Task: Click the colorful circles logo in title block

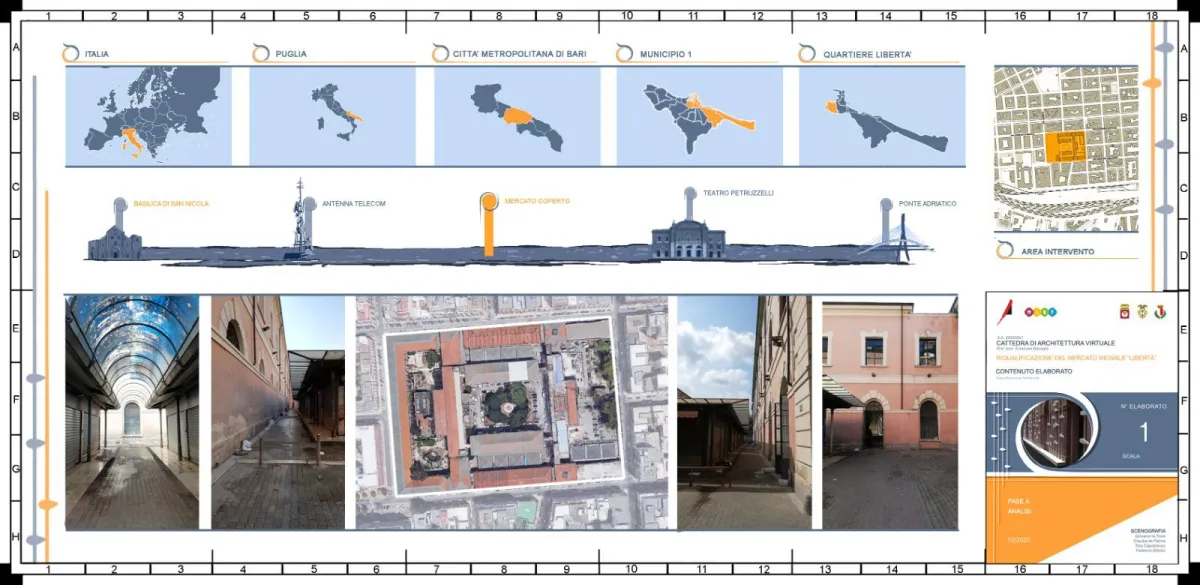Action: point(1041,312)
